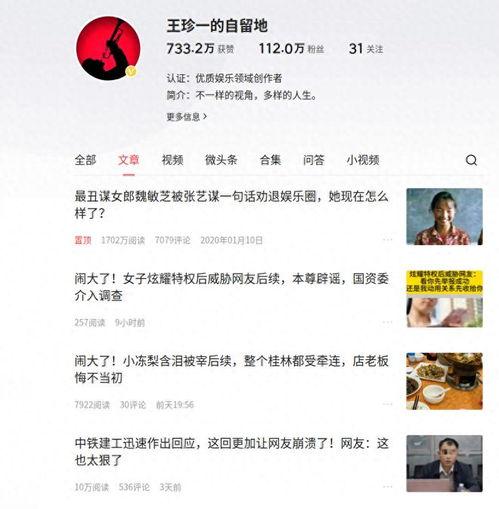Viewport: 499px width, 509px height.
Task: Select the 文章 tab
Action: 129,160
